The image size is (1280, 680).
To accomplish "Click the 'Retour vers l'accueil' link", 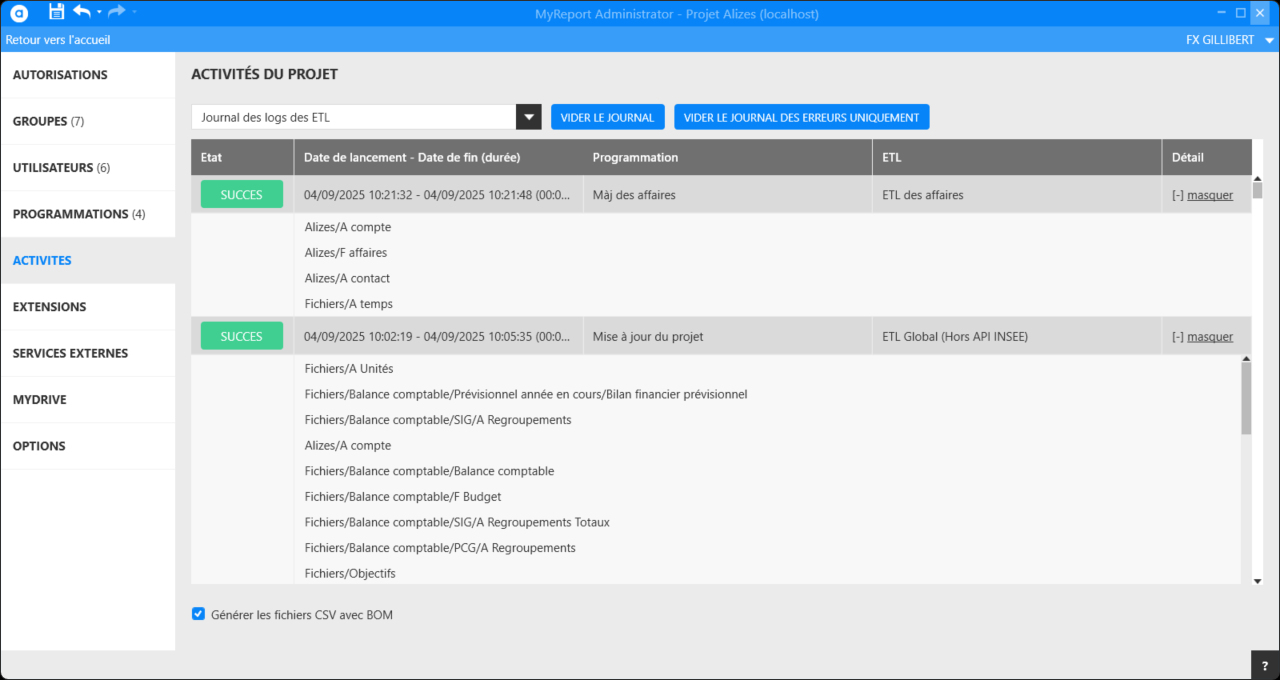I will pyautogui.click(x=58, y=40).
